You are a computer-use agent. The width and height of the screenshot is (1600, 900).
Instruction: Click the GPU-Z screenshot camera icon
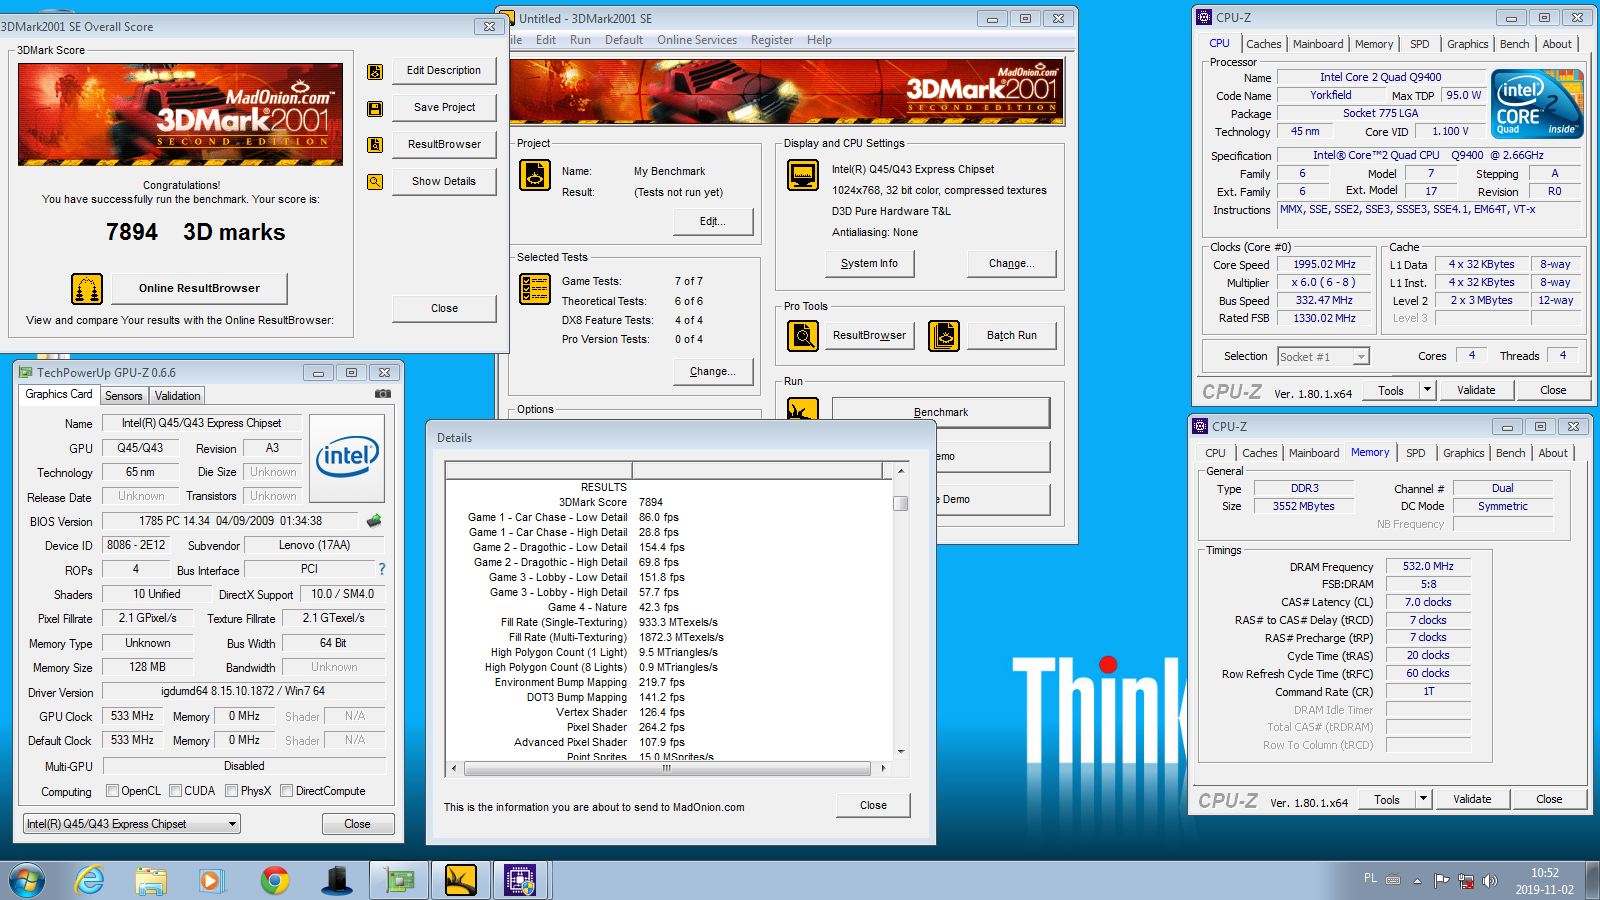point(382,394)
